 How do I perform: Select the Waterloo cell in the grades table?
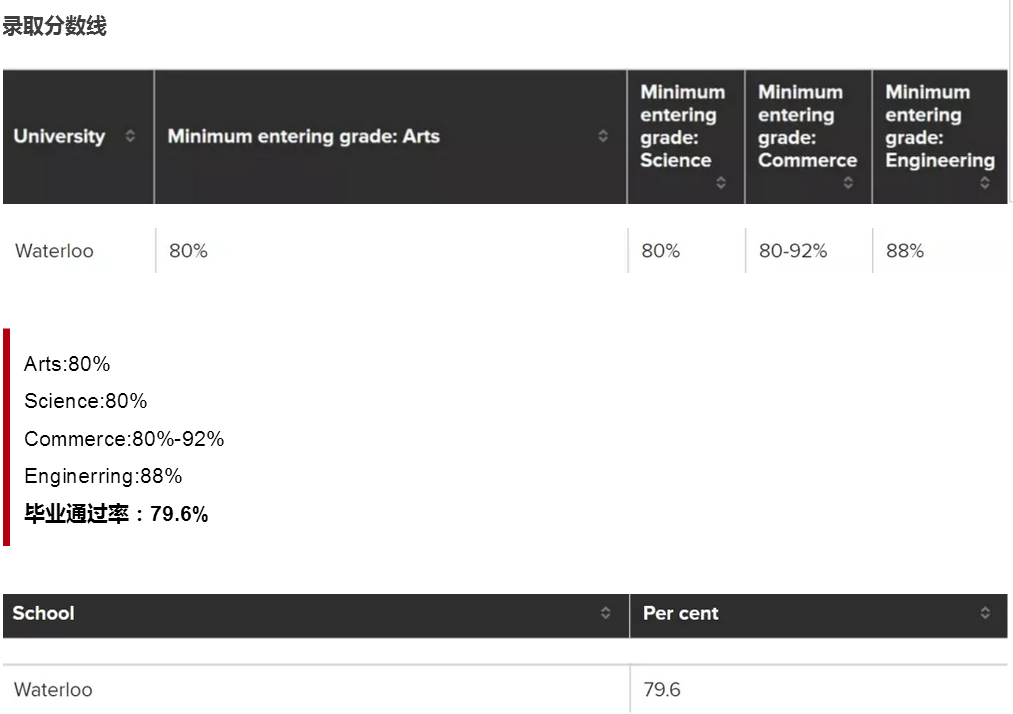pyautogui.click(x=54, y=251)
